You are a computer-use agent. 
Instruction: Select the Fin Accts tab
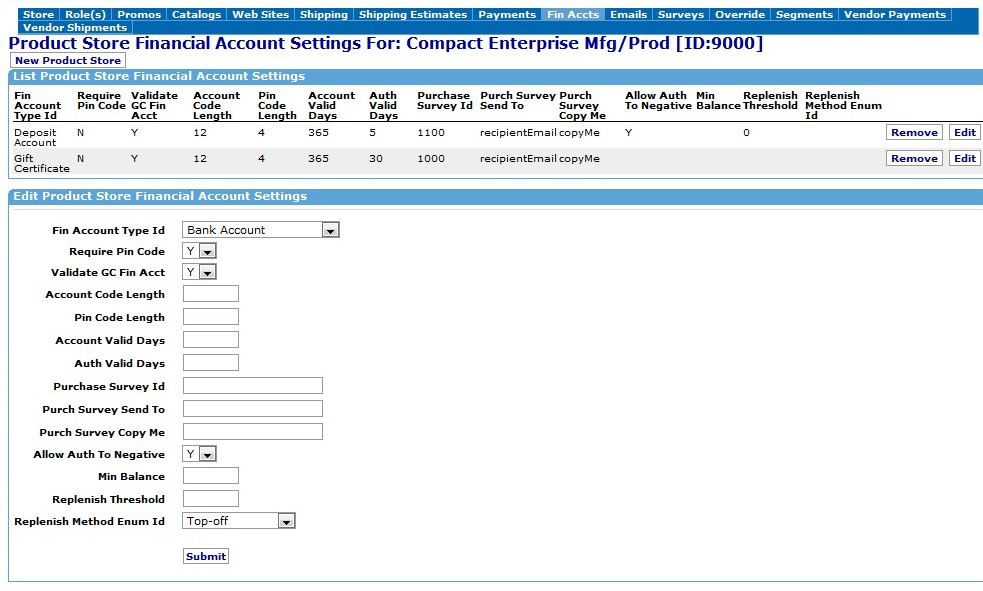(573, 14)
